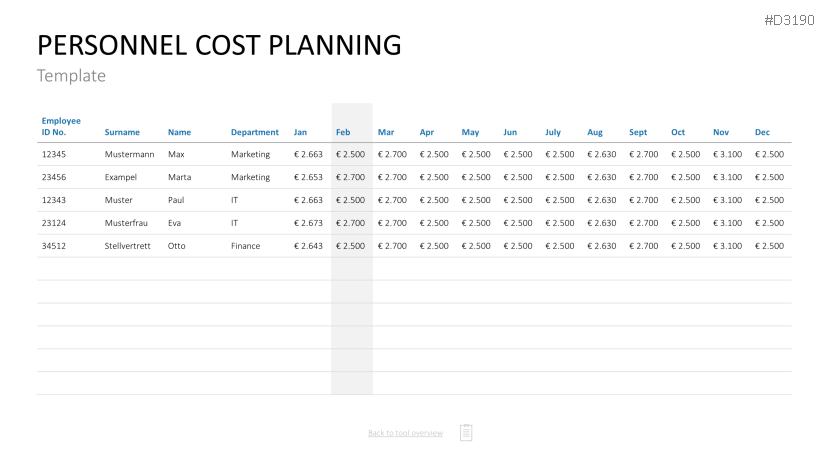The image size is (829, 466).
Task: Select the Surname column header
Action: pyautogui.click(x=122, y=132)
